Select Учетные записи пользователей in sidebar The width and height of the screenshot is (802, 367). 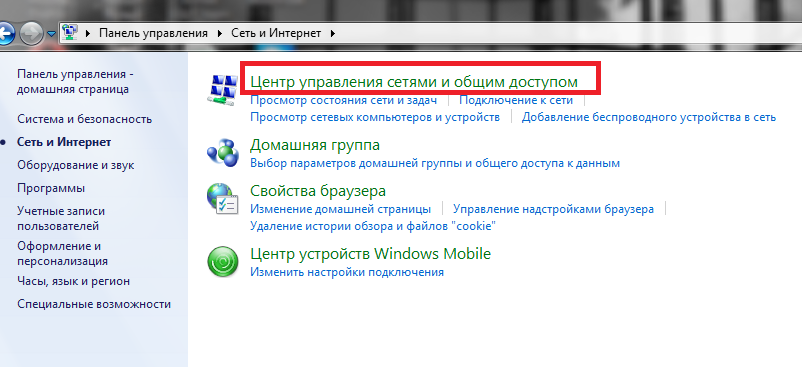tap(61, 218)
